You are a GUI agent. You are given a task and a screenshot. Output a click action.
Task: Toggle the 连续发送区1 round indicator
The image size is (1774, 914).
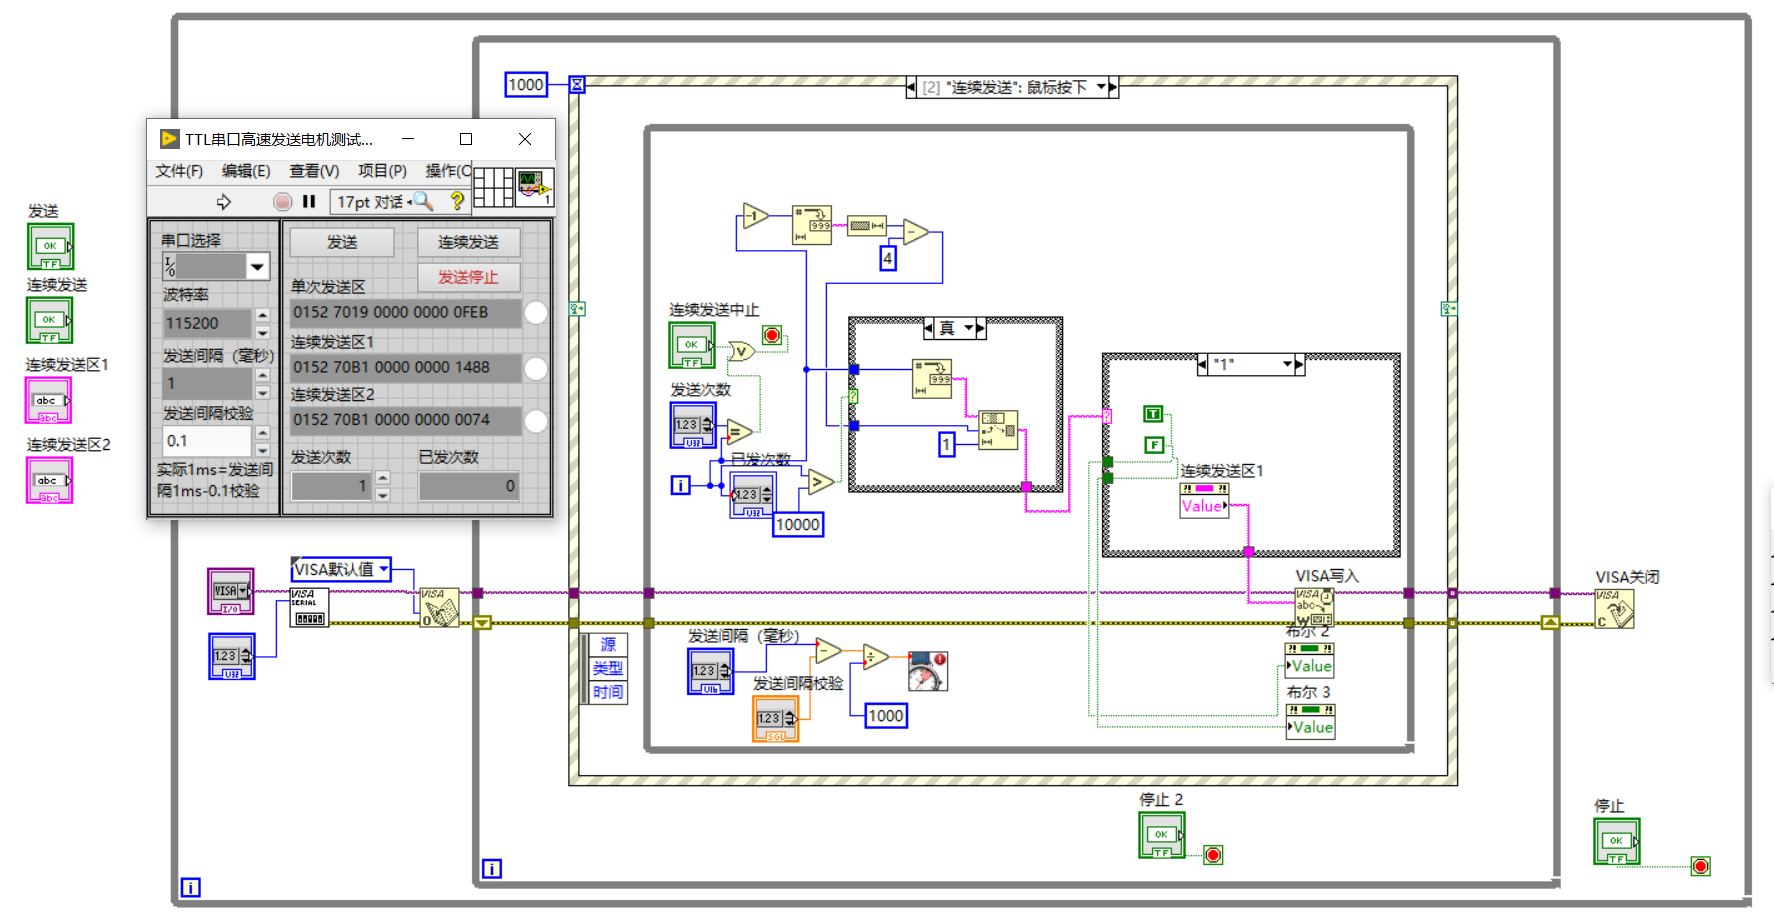pos(536,369)
